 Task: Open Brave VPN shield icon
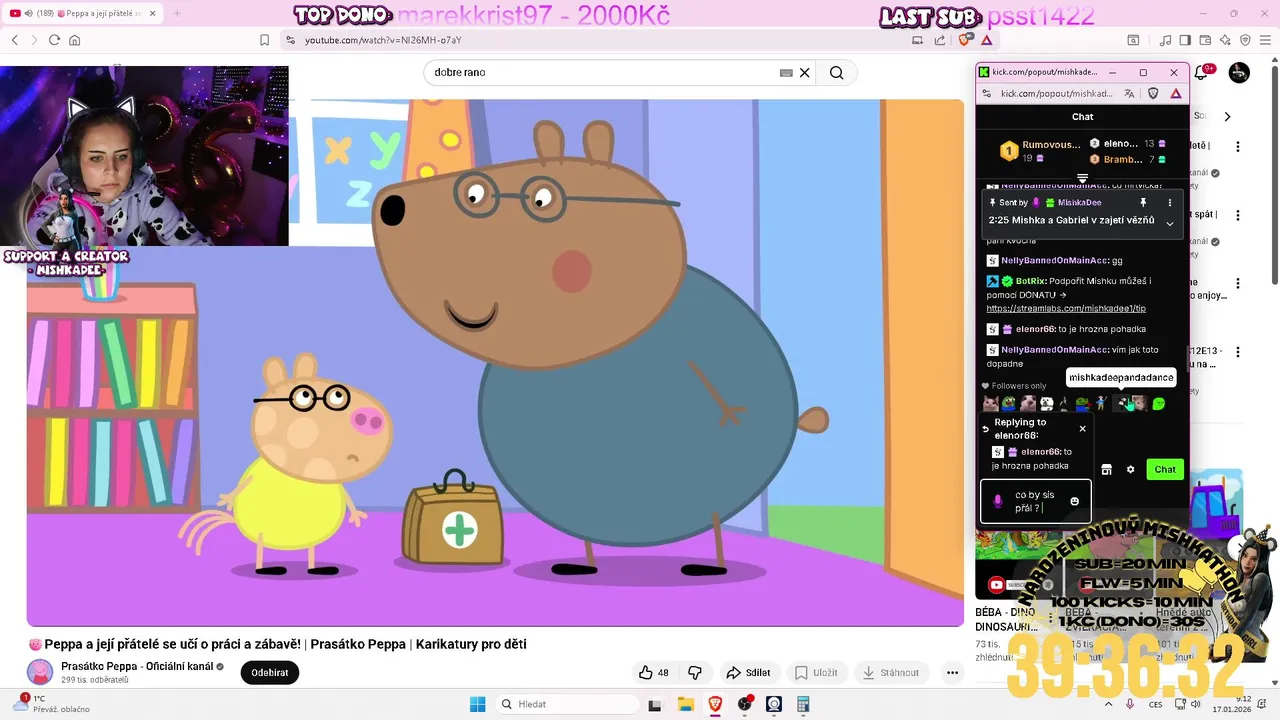(x=1245, y=40)
